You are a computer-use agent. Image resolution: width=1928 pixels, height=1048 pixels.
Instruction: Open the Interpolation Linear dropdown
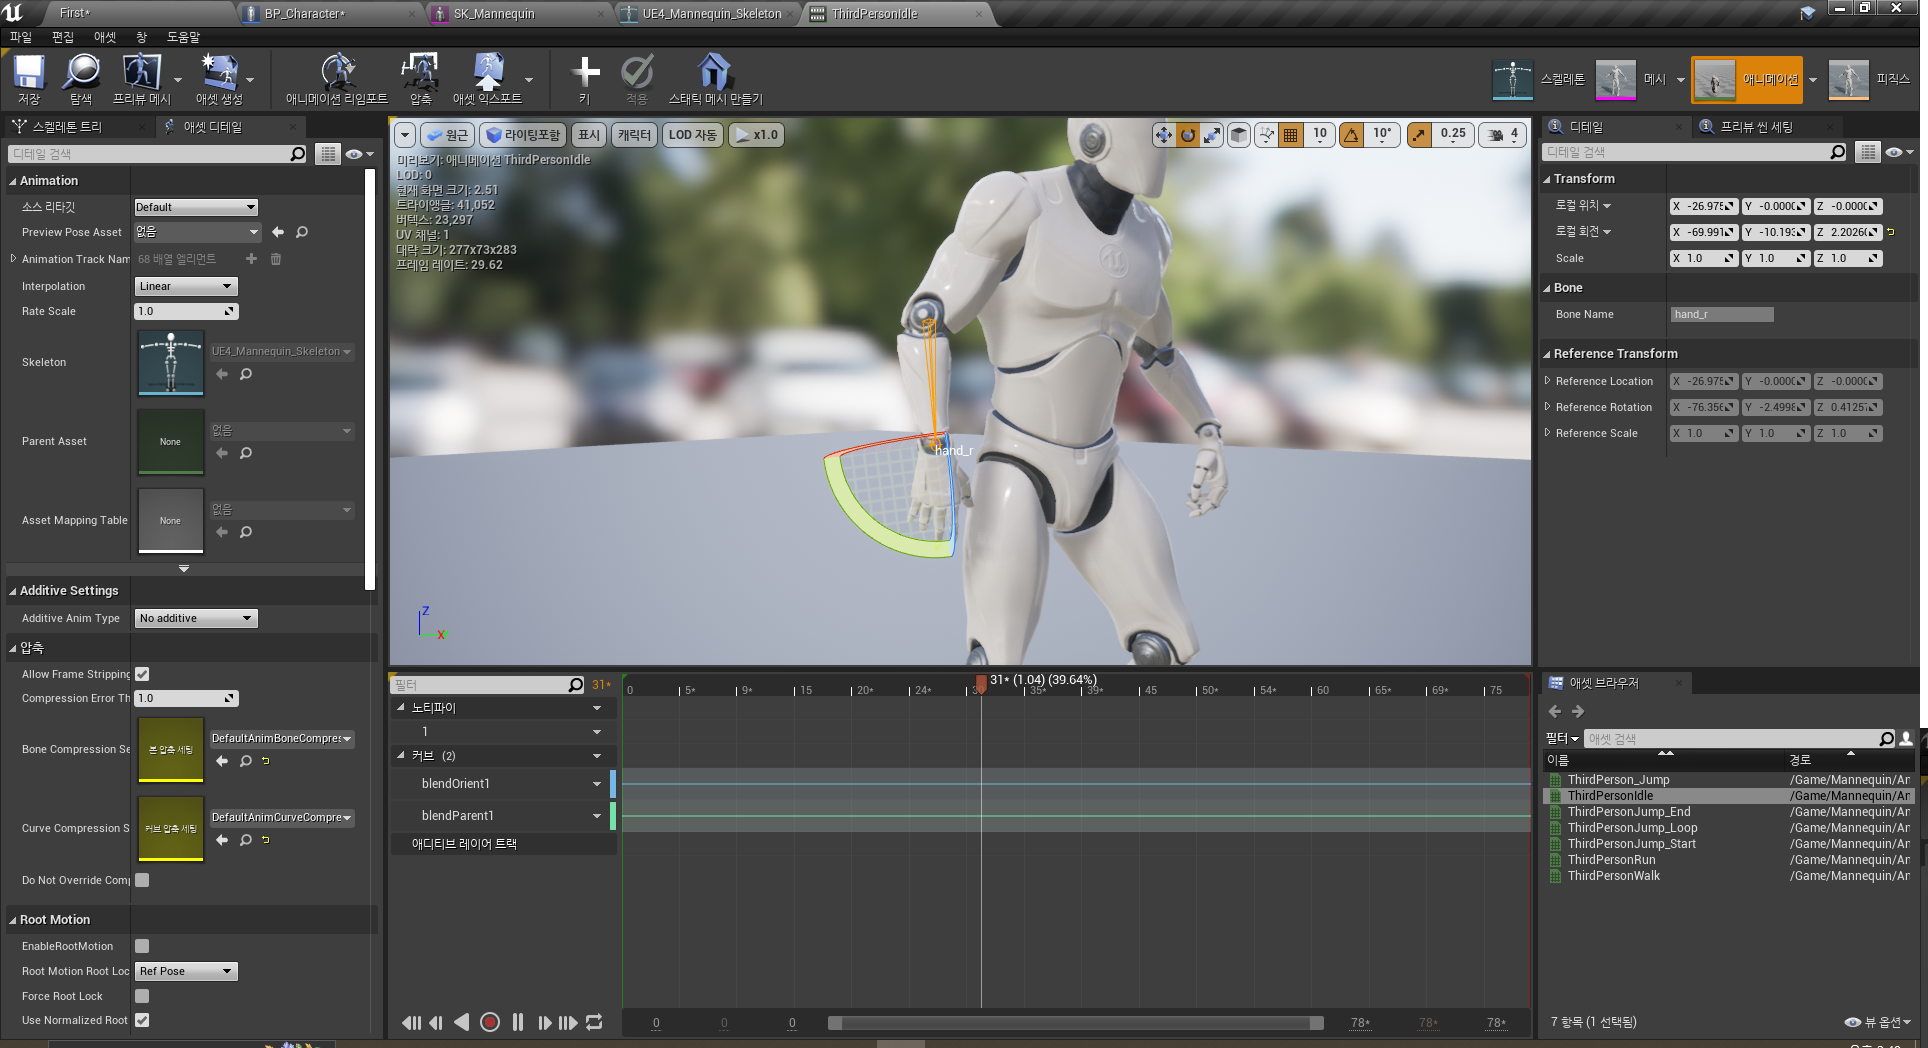click(186, 286)
